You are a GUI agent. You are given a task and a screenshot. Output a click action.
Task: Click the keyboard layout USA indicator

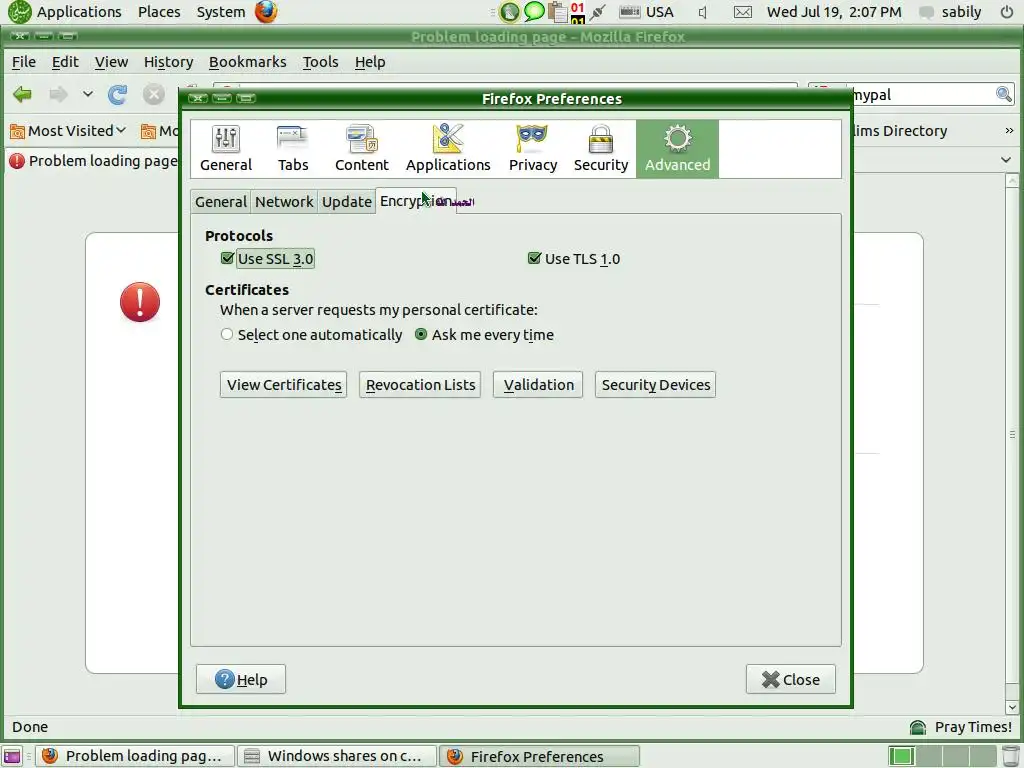[x=647, y=12]
